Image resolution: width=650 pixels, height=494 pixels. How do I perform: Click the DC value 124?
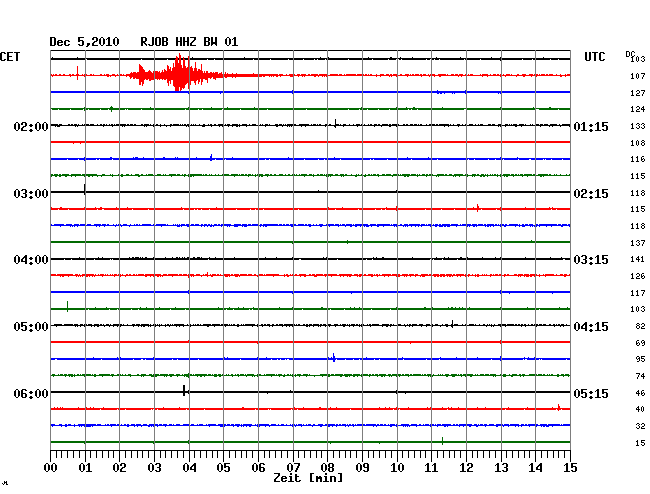[638, 109]
